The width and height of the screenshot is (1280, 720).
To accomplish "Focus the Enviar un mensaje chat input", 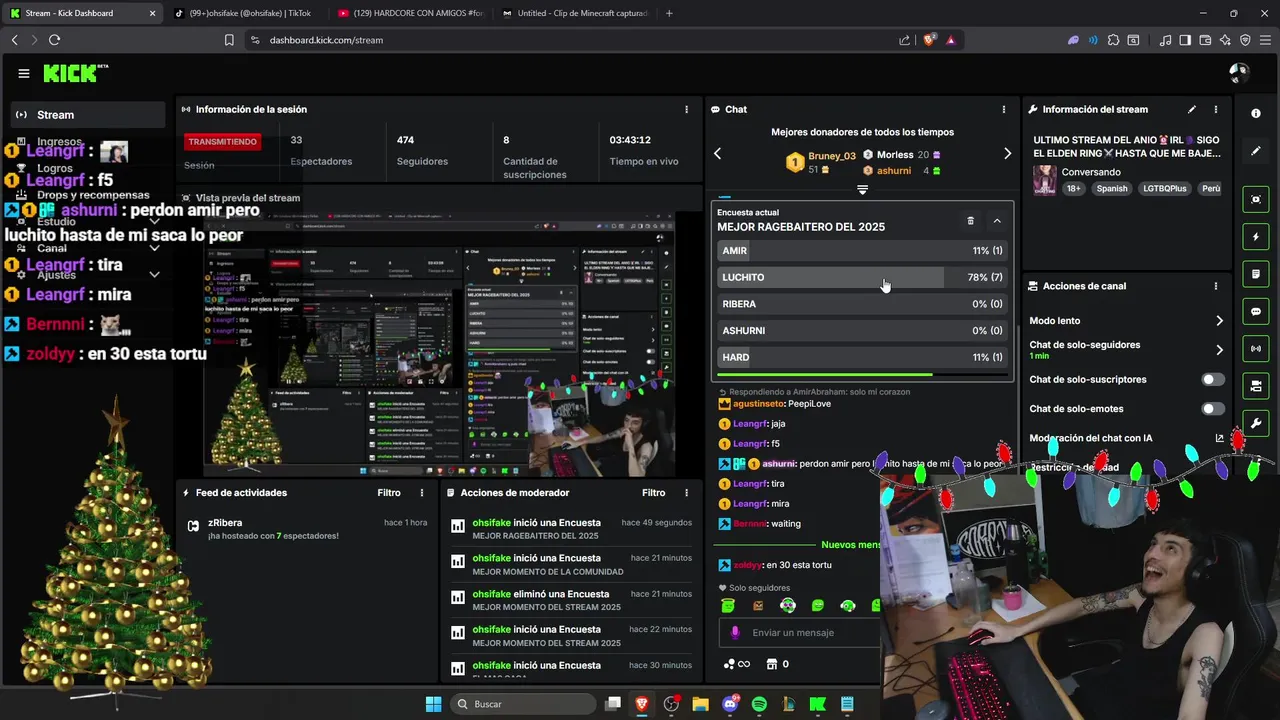I will click(800, 633).
